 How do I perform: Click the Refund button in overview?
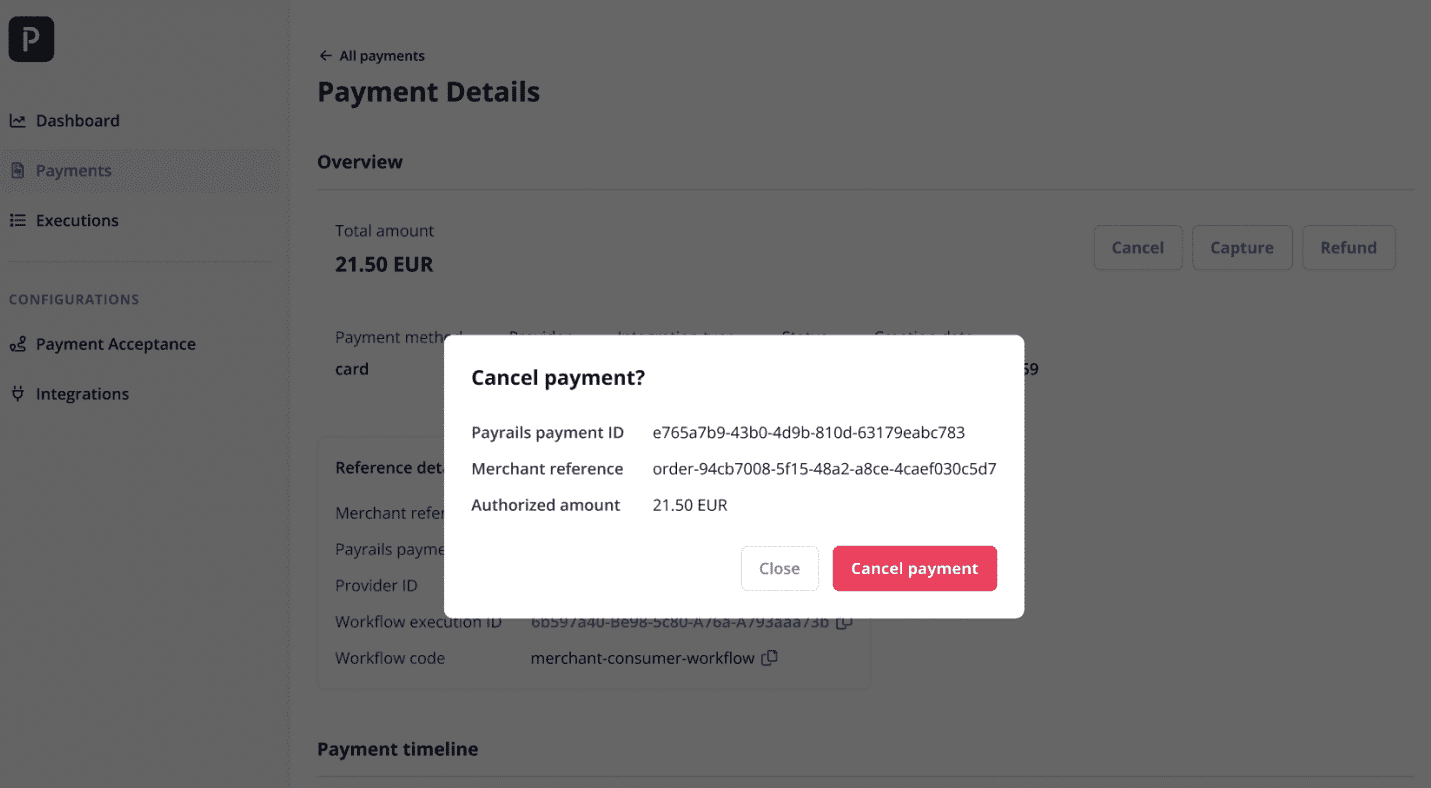[x=1348, y=248]
